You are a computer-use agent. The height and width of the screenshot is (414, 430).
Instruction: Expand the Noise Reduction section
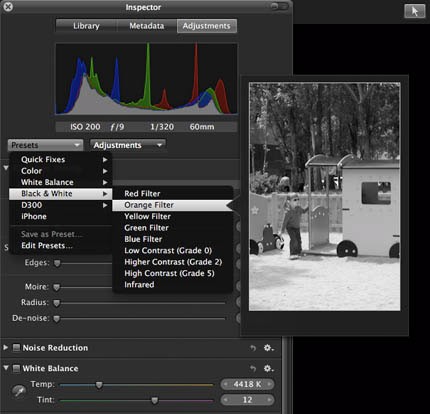point(6,347)
